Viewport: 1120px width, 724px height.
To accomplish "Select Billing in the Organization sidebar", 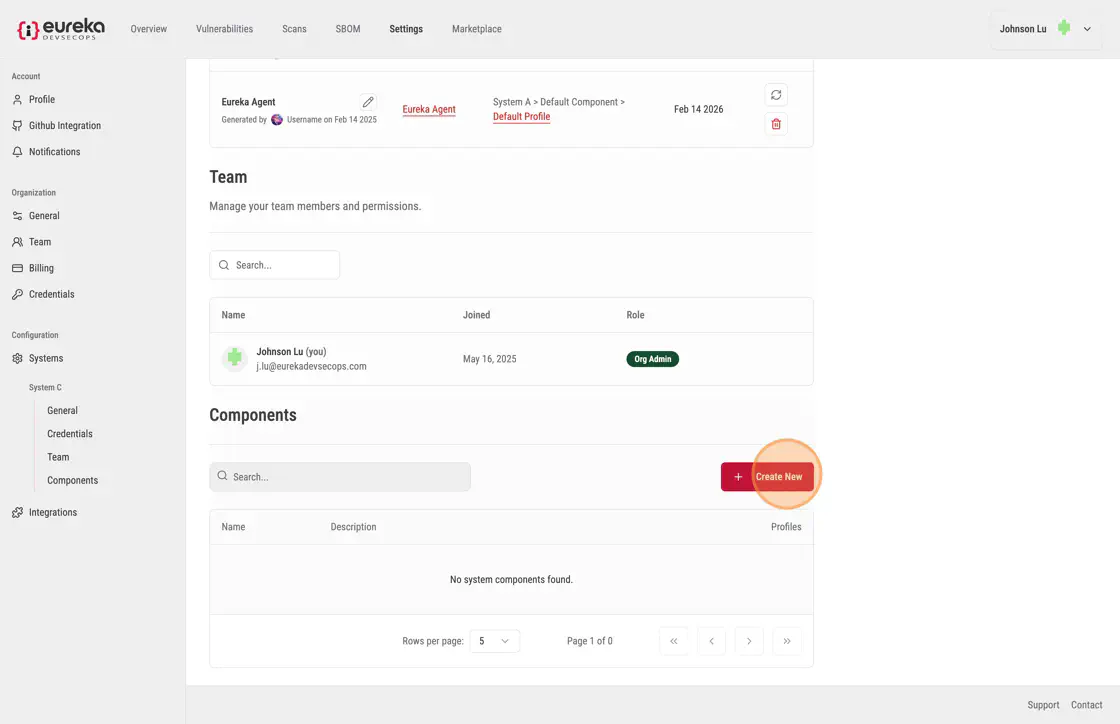I will [x=41, y=268].
